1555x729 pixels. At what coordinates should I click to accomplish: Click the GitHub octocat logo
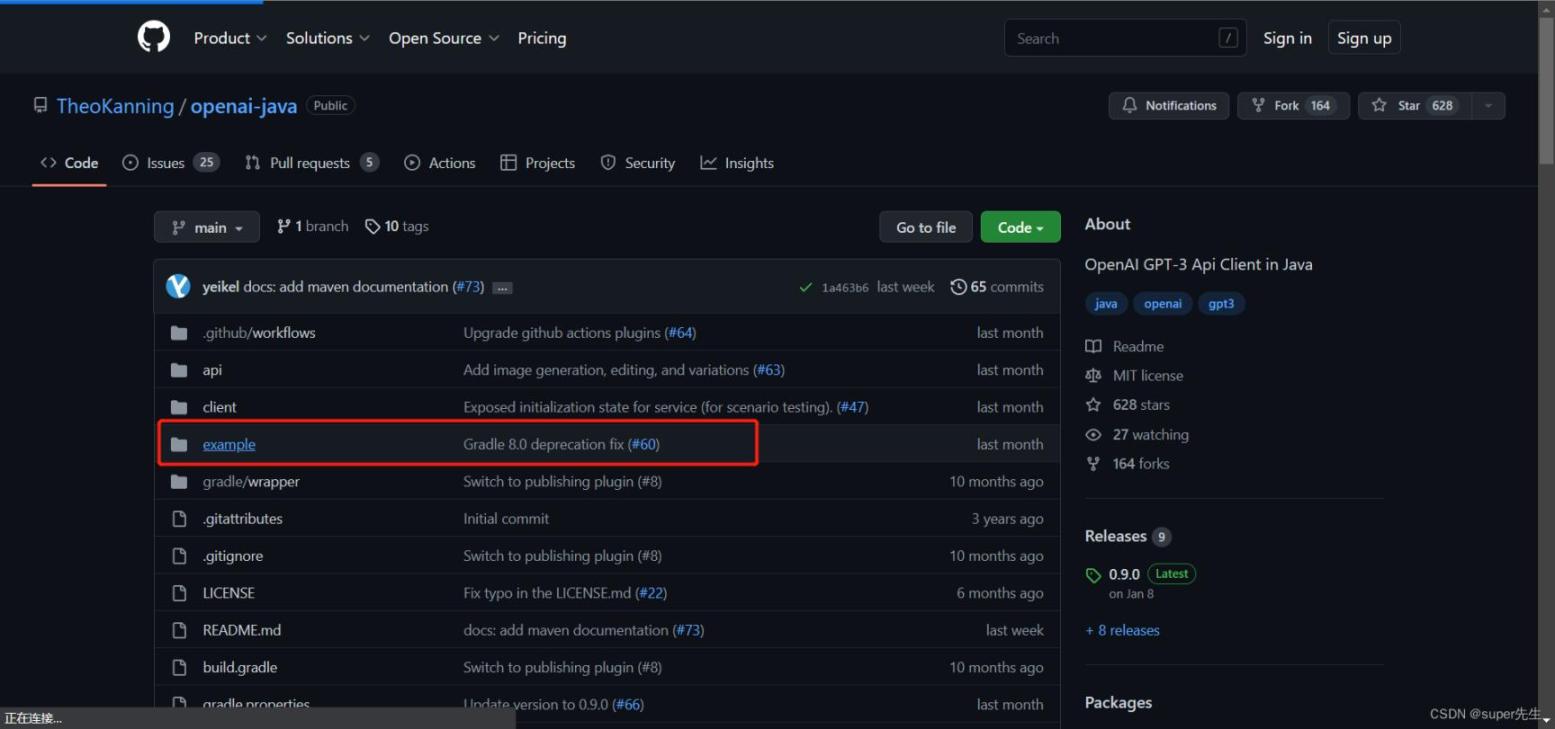point(153,37)
